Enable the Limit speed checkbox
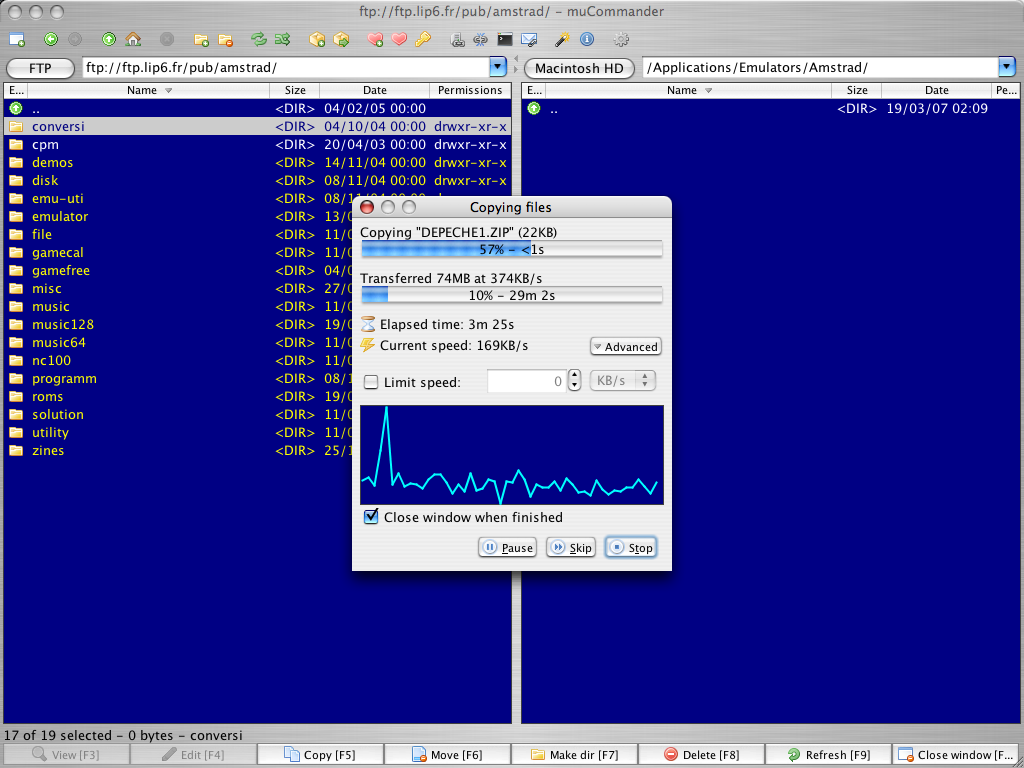The height and width of the screenshot is (768, 1024). click(x=371, y=382)
